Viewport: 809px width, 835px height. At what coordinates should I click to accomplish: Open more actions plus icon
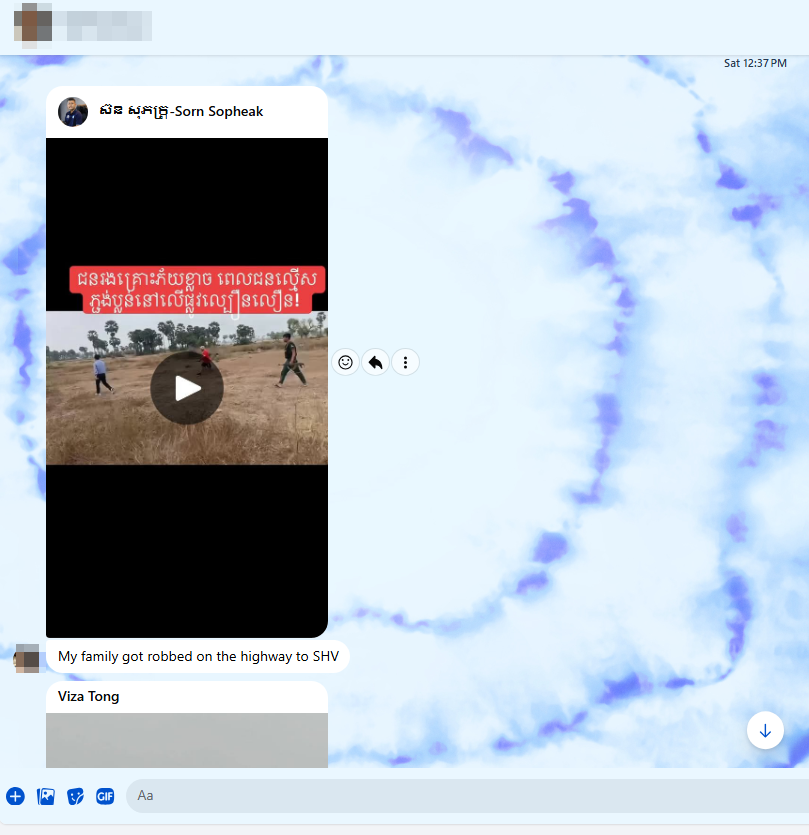15,796
